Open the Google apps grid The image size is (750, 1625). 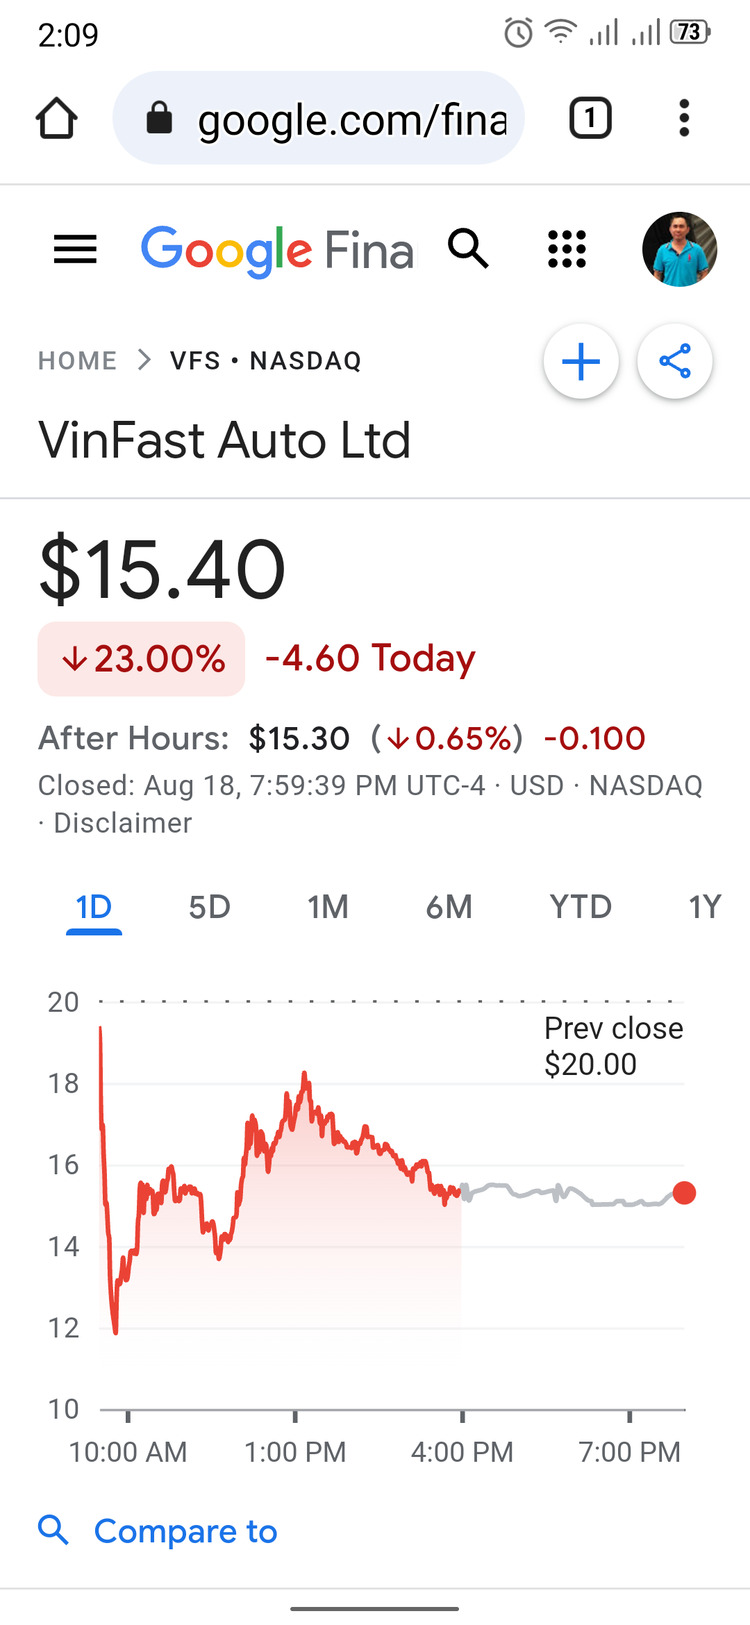pos(567,249)
